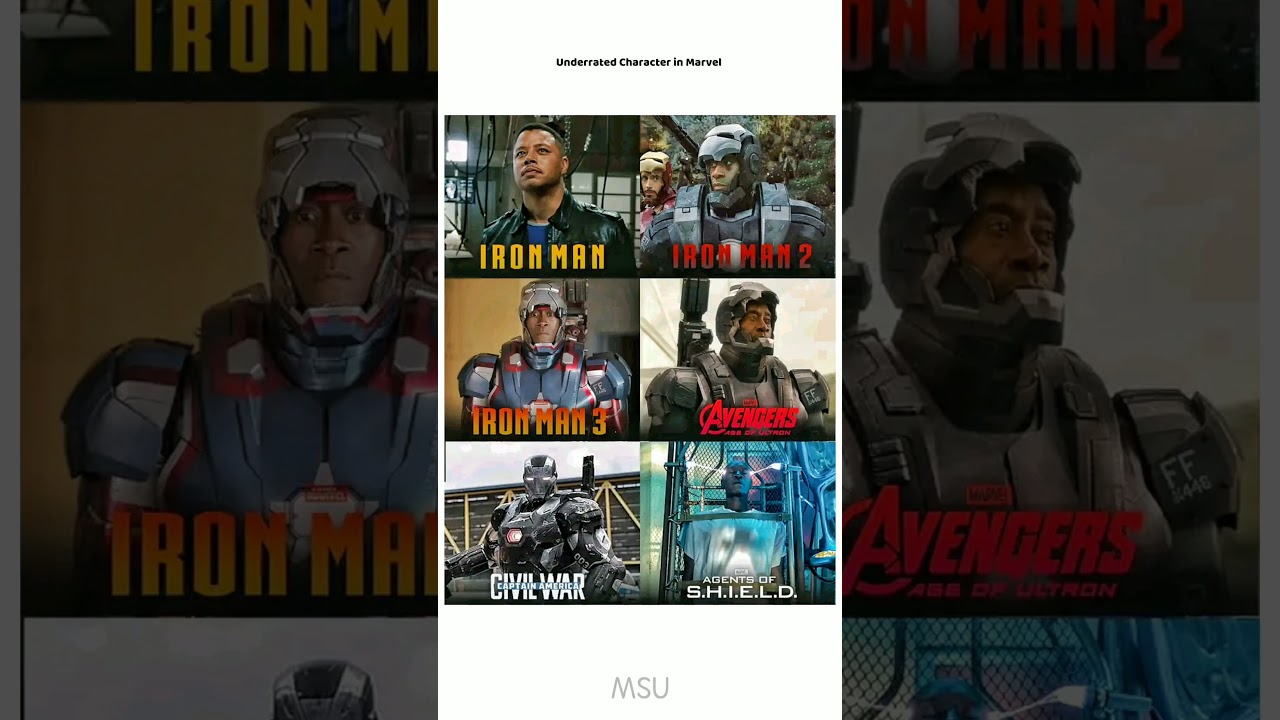
Task: Open the Avengers Age of Ultron panel
Action: 737,359
